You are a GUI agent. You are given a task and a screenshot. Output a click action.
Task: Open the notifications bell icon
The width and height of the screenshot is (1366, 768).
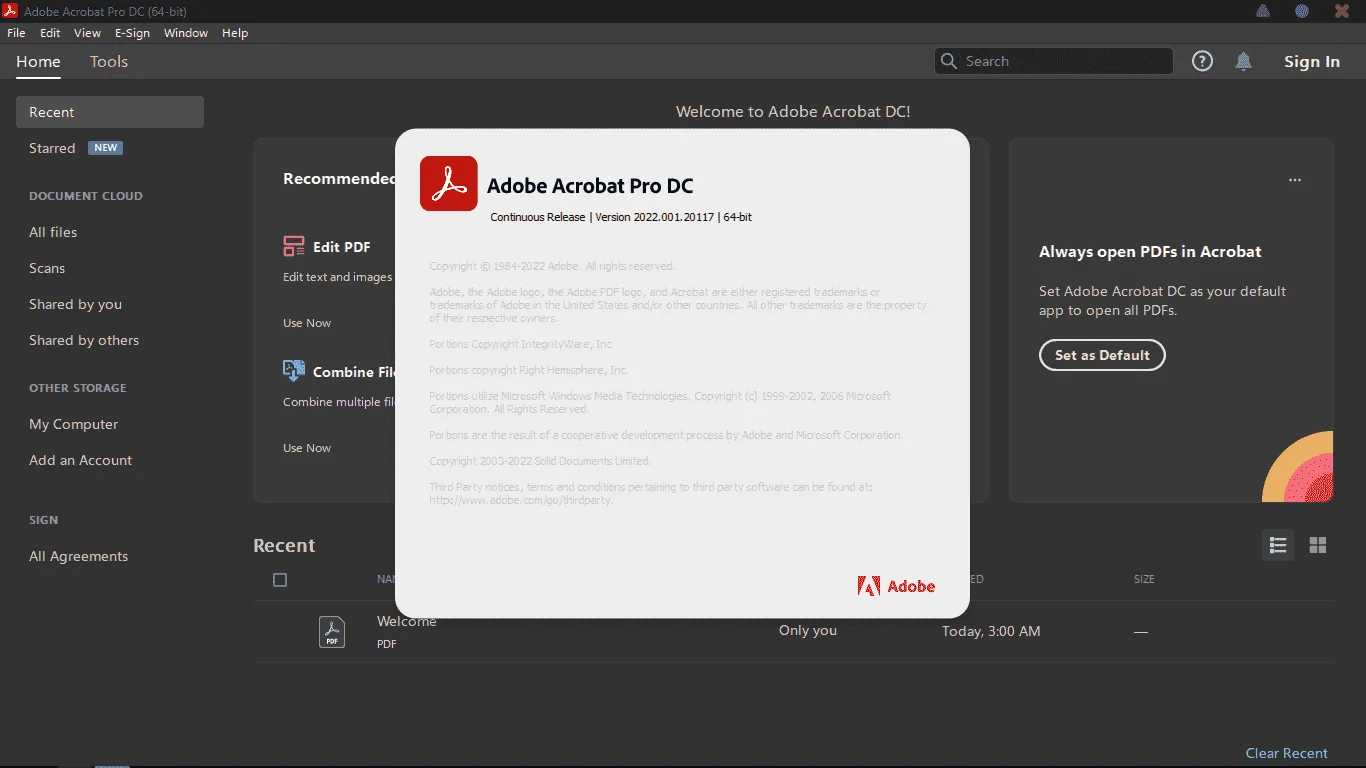click(1243, 61)
